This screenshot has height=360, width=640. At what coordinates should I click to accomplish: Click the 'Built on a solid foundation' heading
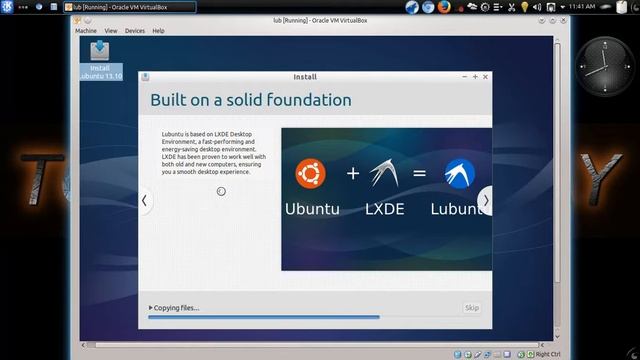[x=251, y=100]
